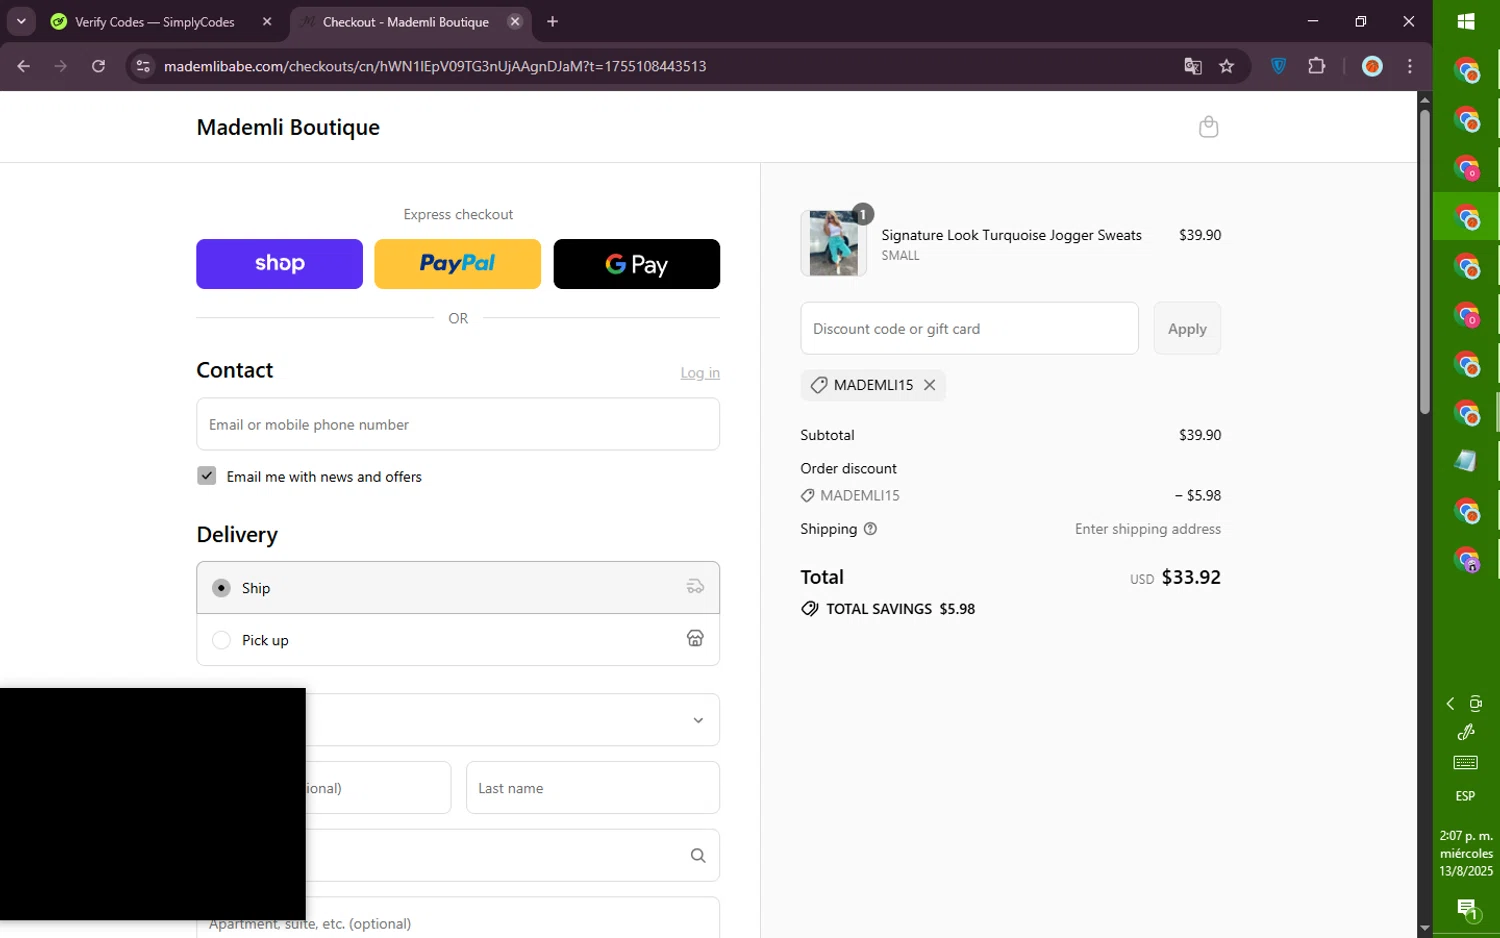Click the shipping truck icon in Ship row
The image size is (1500, 938).
(695, 587)
